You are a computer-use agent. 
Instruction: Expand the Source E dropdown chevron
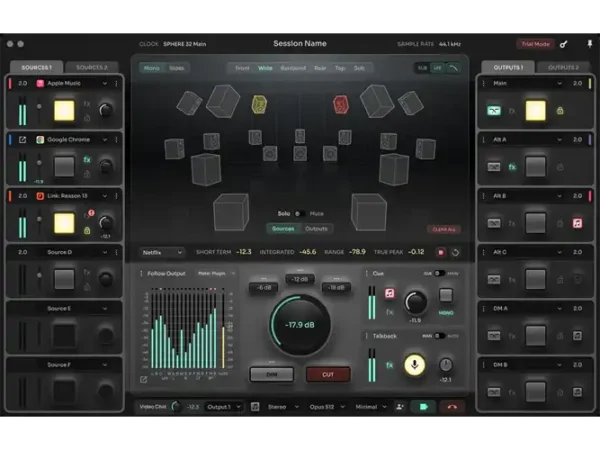pyautogui.click(x=104, y=308)
